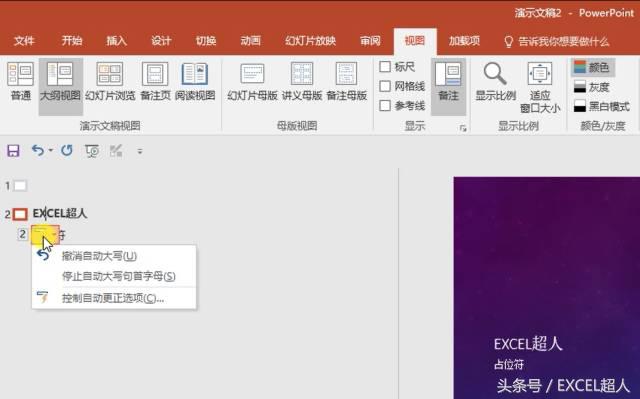Open the Add-ins (加载项) tab
Image resolution: width=640 pixels, height=399 pixels.
tap(464, 41)
